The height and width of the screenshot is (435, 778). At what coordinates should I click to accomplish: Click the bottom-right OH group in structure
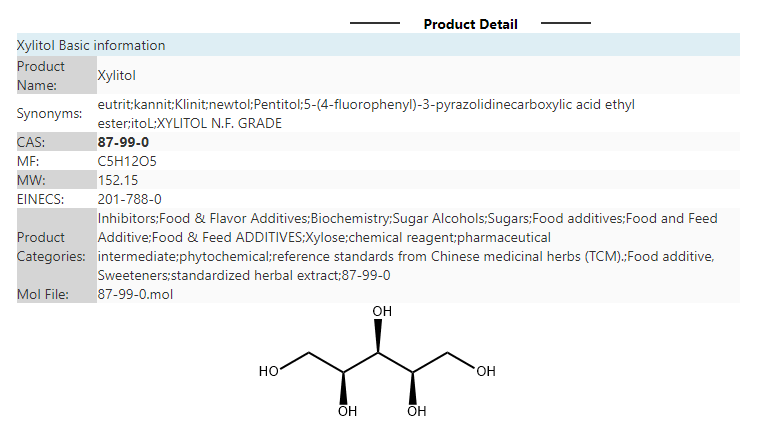[416, 411]
